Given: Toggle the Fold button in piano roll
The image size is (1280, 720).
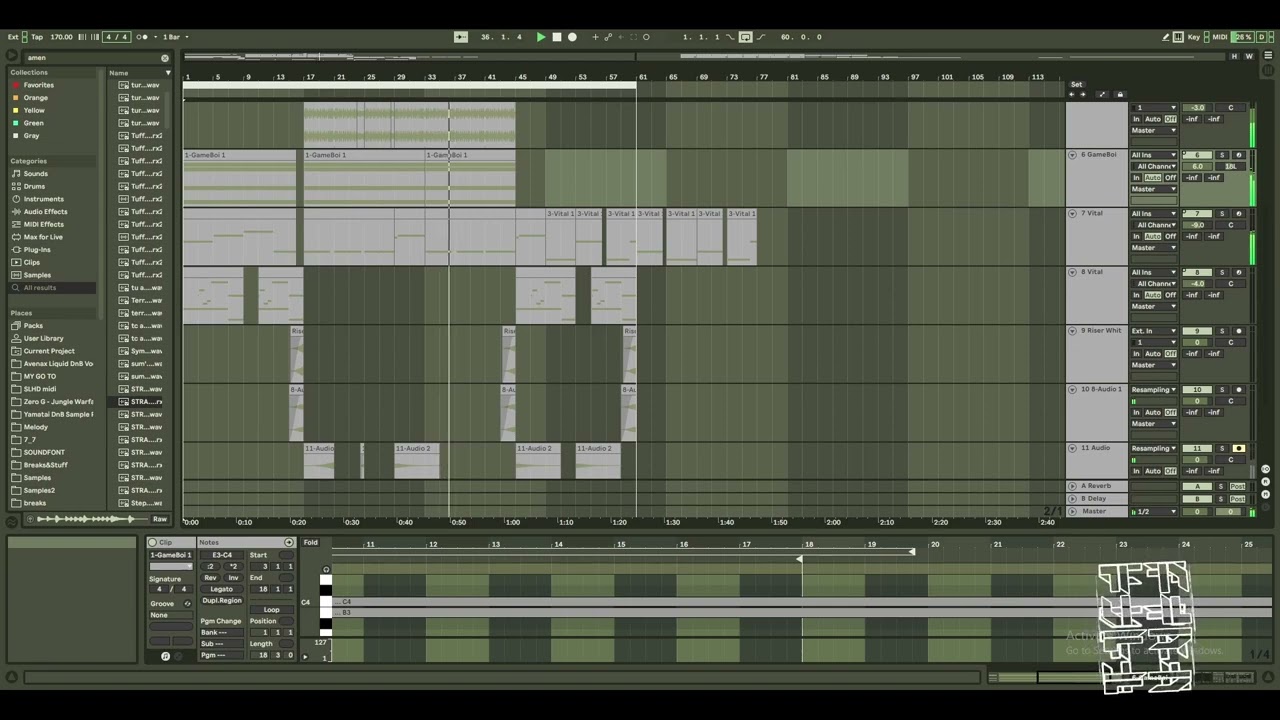Looking at the screenshot, I should 311,543.
